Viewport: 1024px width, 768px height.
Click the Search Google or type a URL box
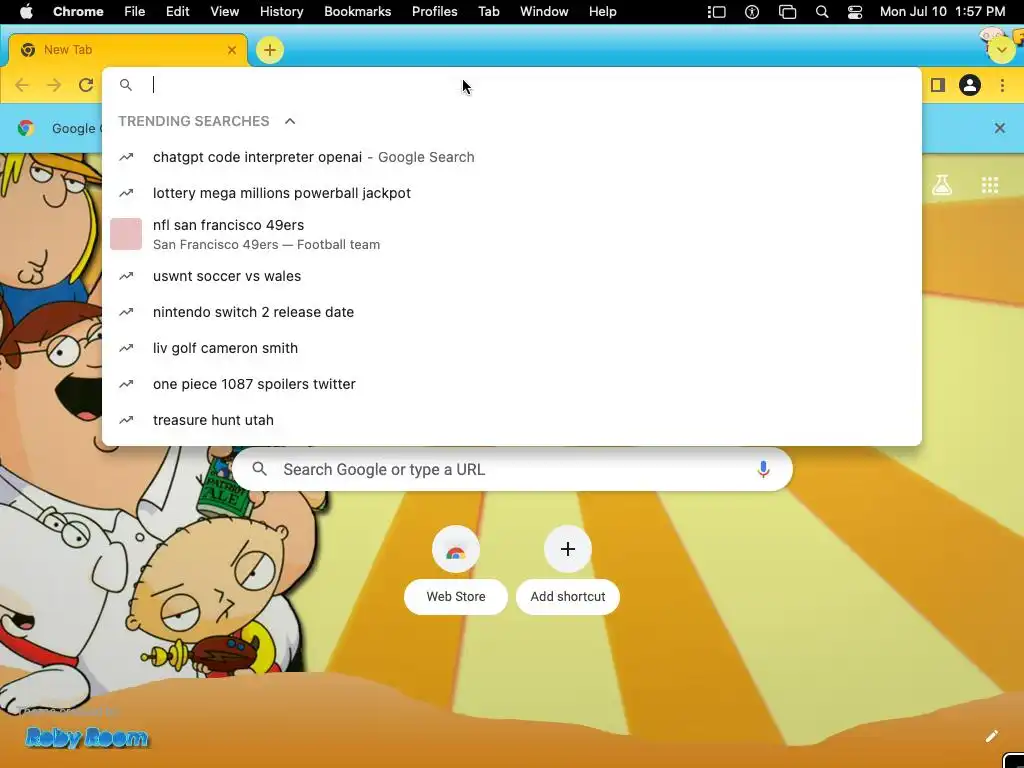pos(512,470)
